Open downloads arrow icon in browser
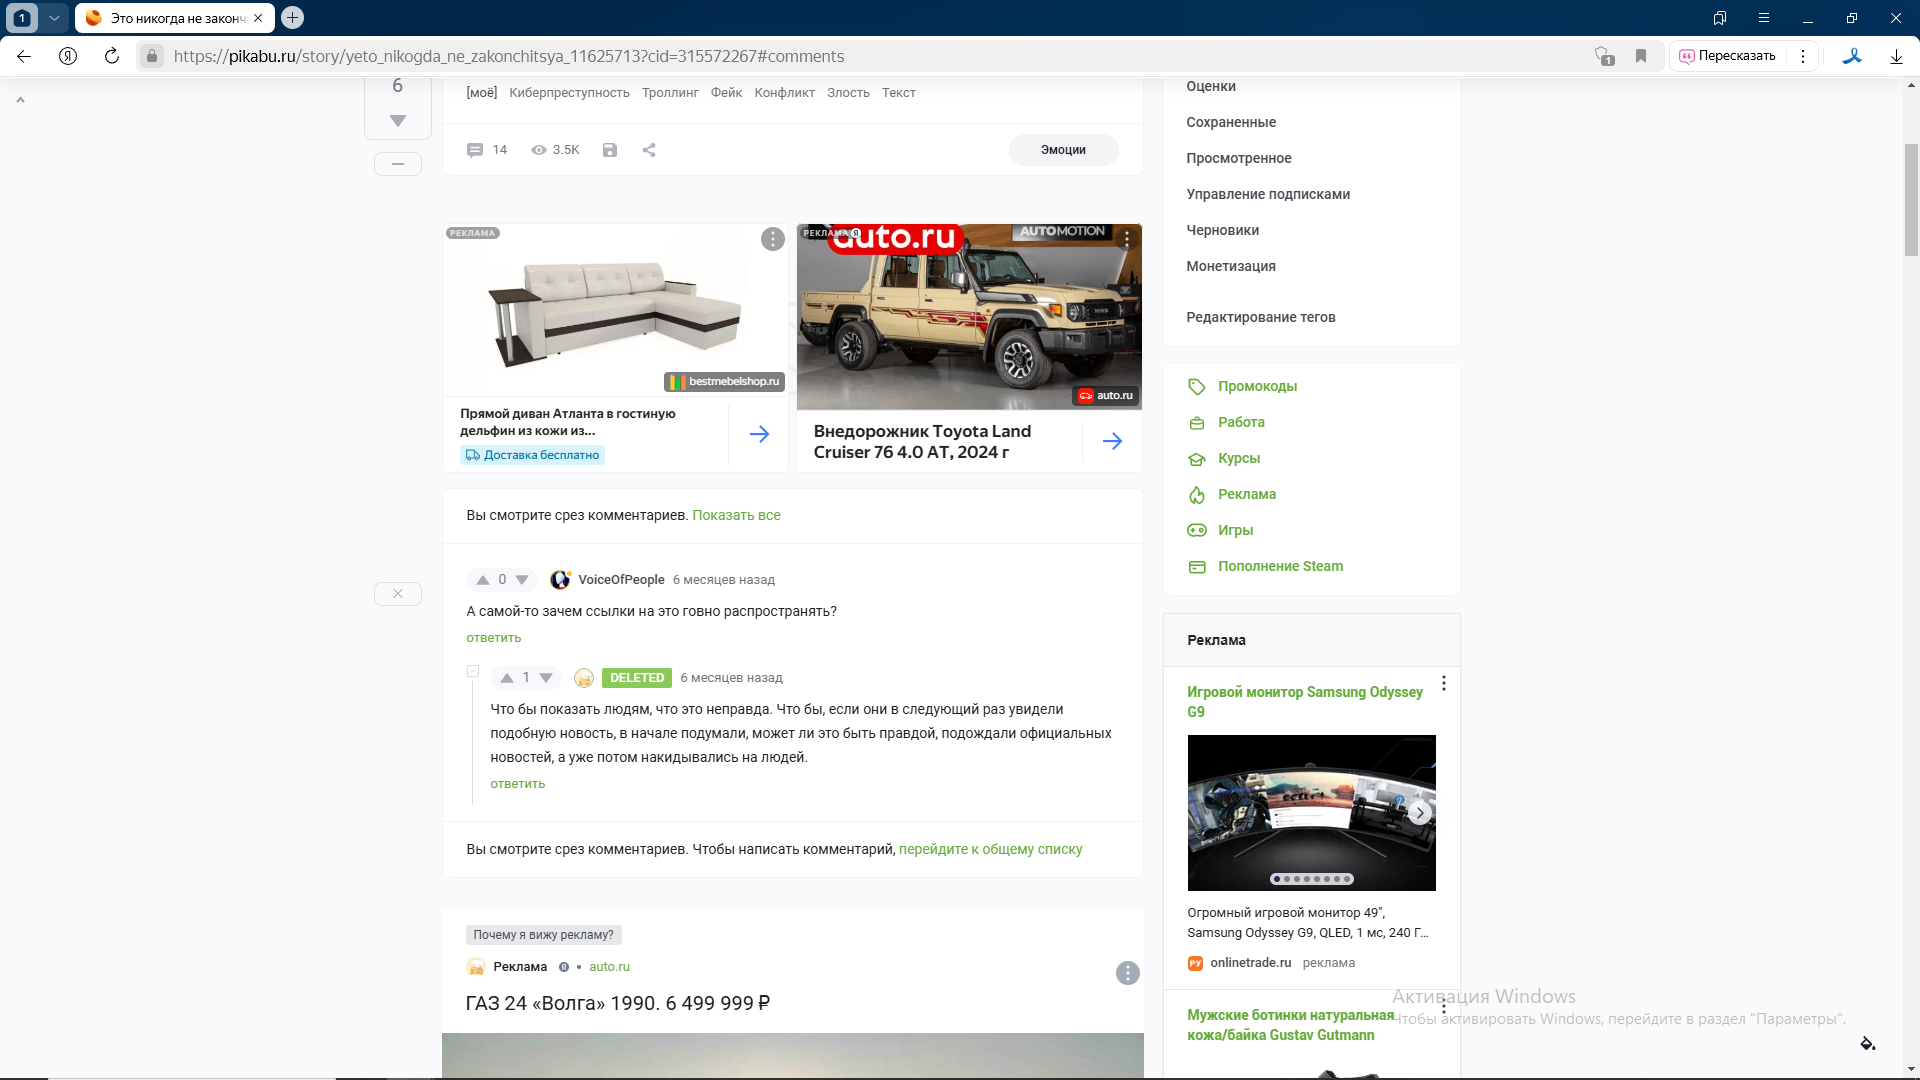This screenshot has width=1920, height=1080. [1896, 56]
